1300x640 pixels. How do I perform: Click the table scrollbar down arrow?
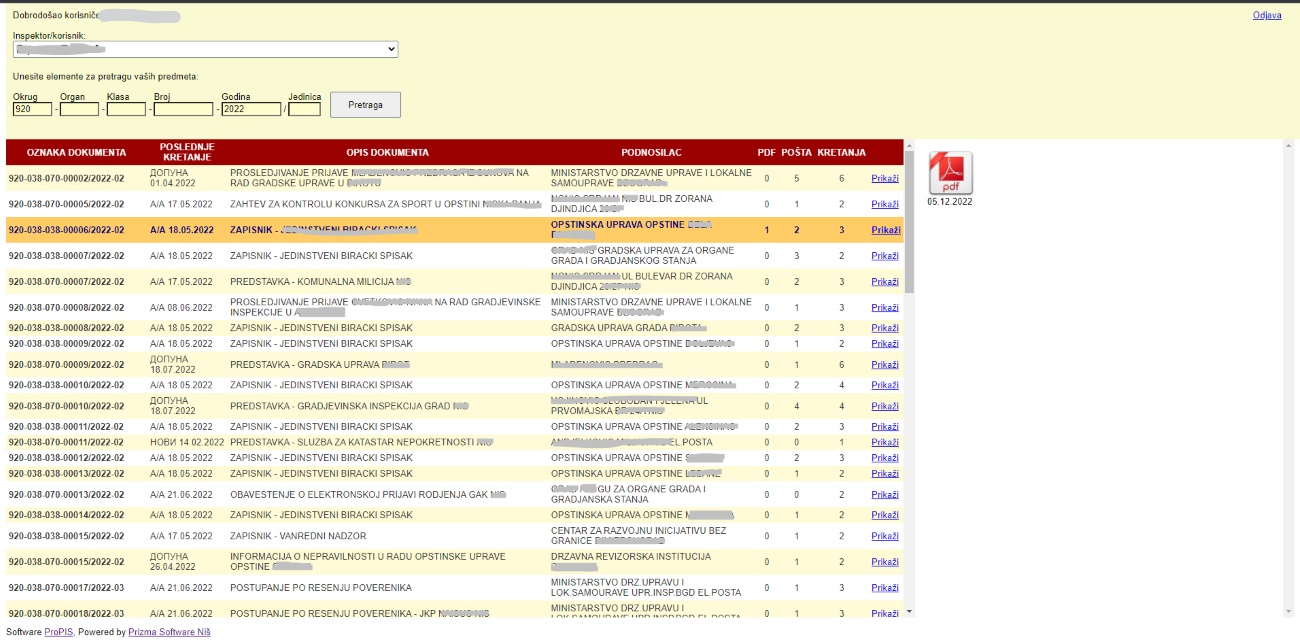(x=909, y=611)
